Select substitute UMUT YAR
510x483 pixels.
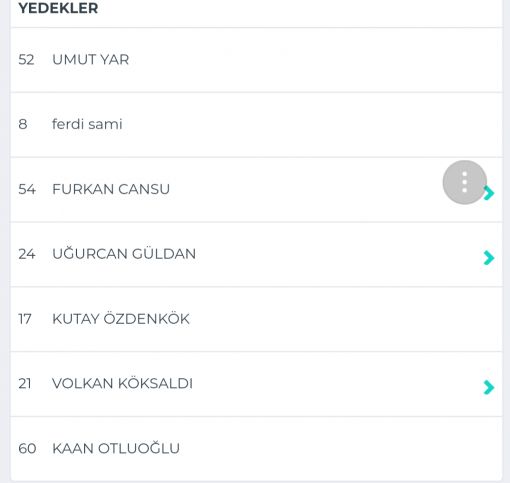coord(91,60)
